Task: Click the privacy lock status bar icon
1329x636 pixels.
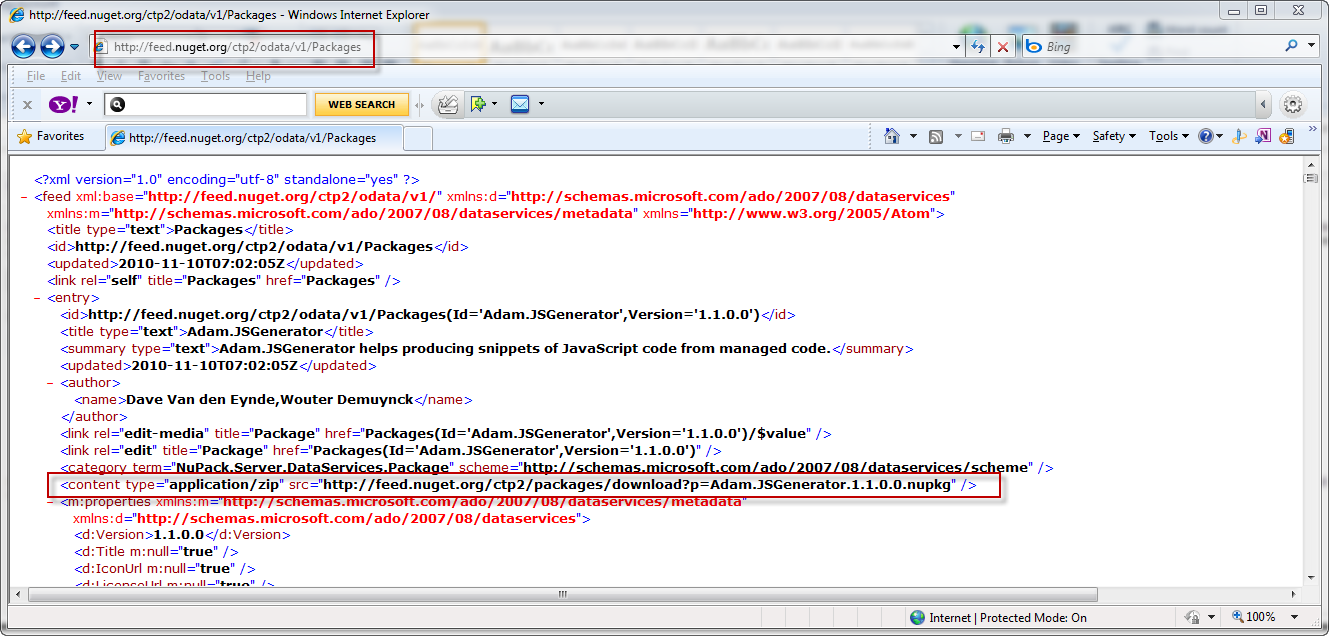Action: click(1192, 618)
